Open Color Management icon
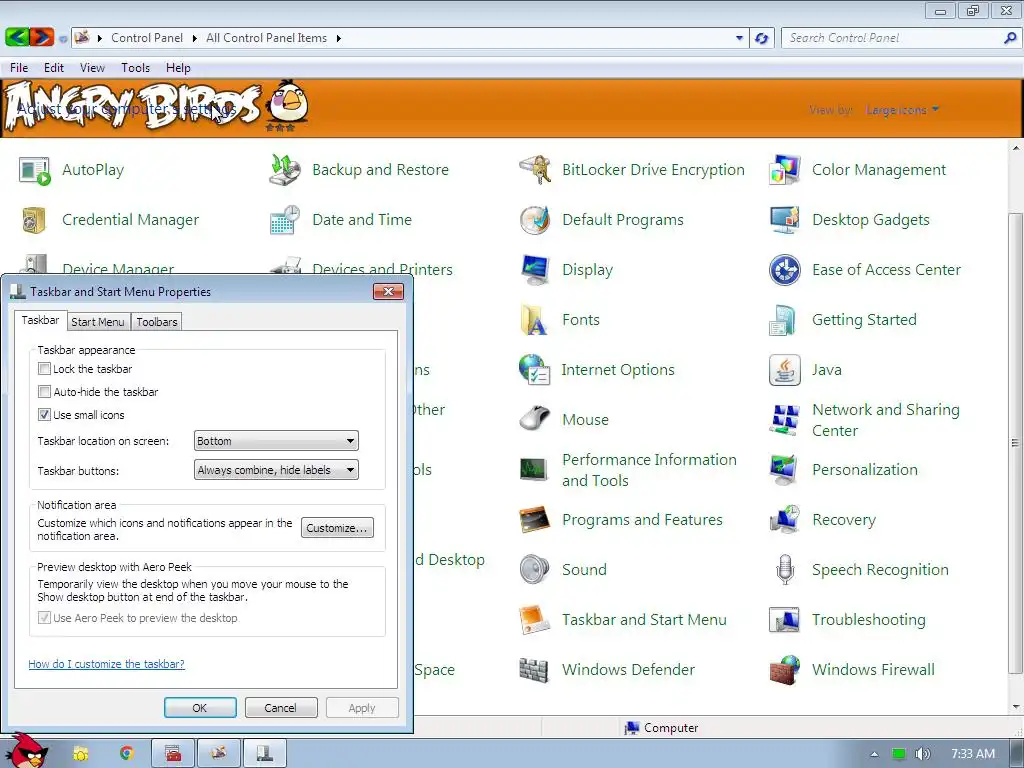 click(784, 170)
